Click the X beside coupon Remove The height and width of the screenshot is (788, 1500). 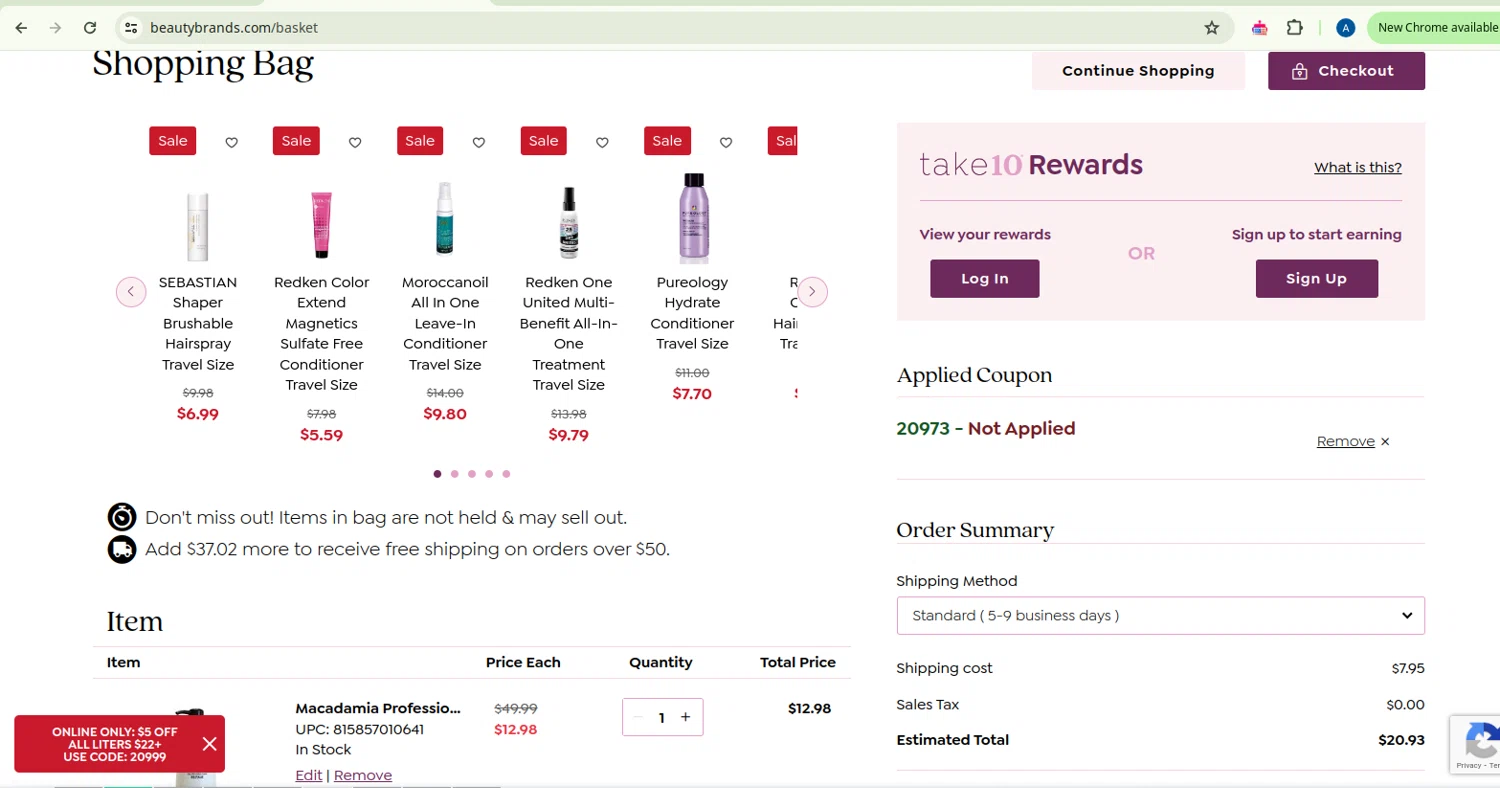(x=1385, y=441)
